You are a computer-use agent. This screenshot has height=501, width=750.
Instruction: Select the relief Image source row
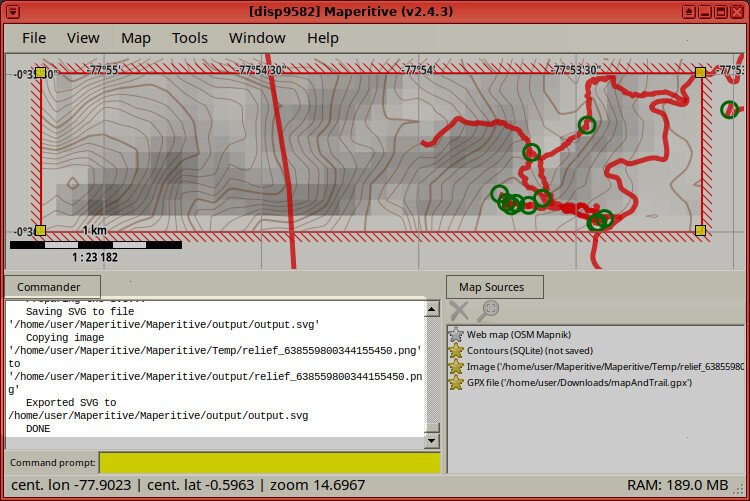click(596, 367)
